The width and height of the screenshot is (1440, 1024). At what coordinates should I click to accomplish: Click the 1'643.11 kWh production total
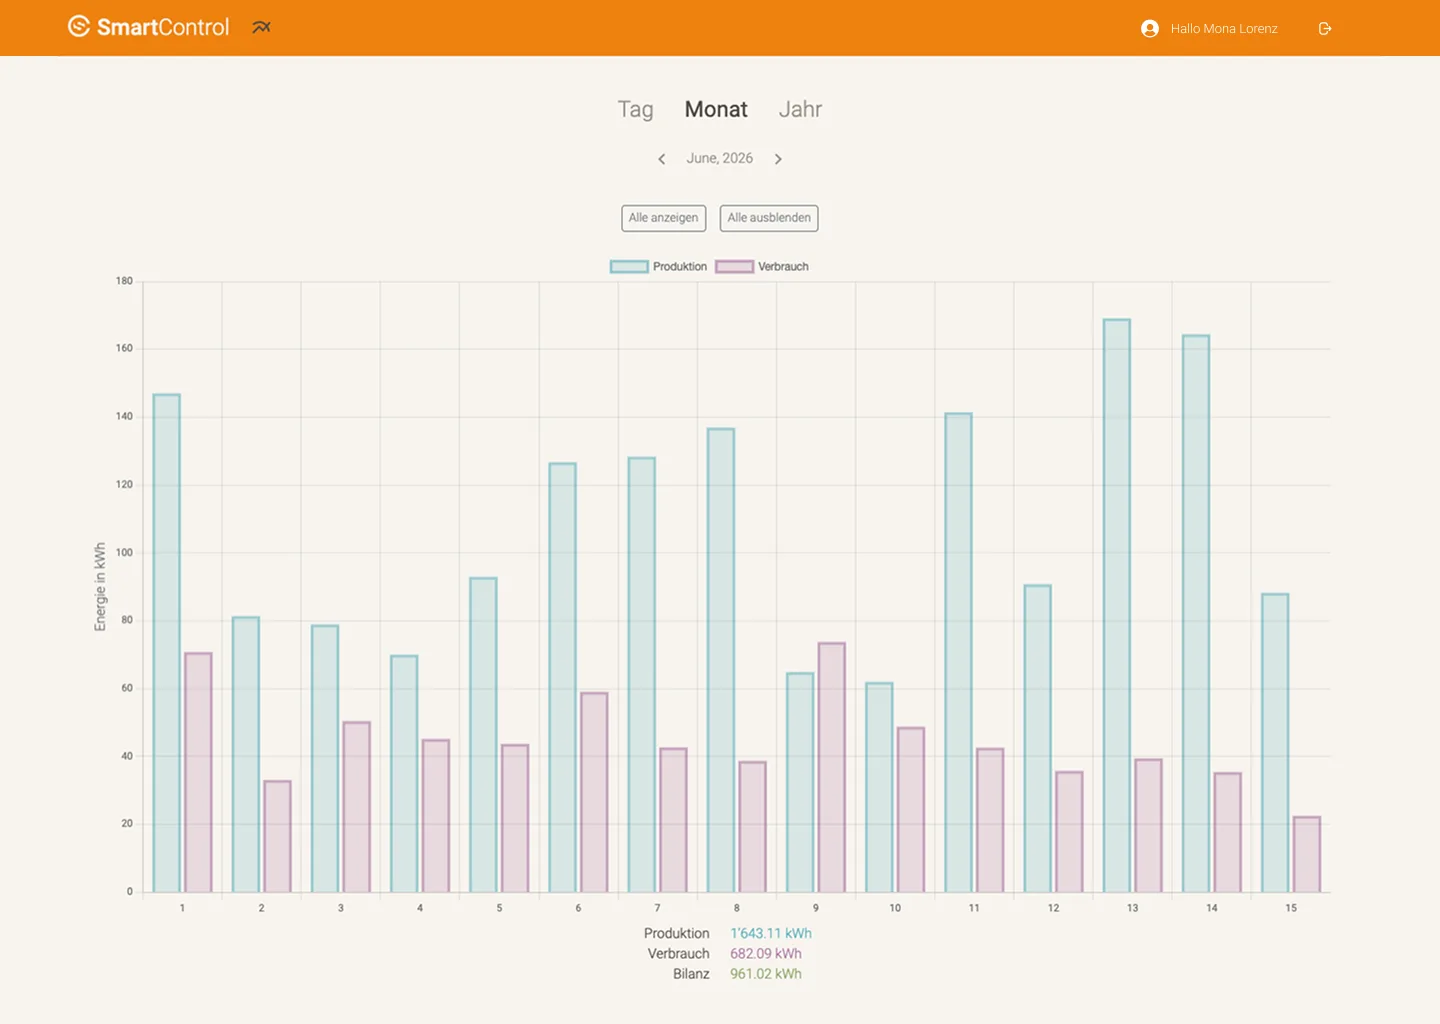771,934
